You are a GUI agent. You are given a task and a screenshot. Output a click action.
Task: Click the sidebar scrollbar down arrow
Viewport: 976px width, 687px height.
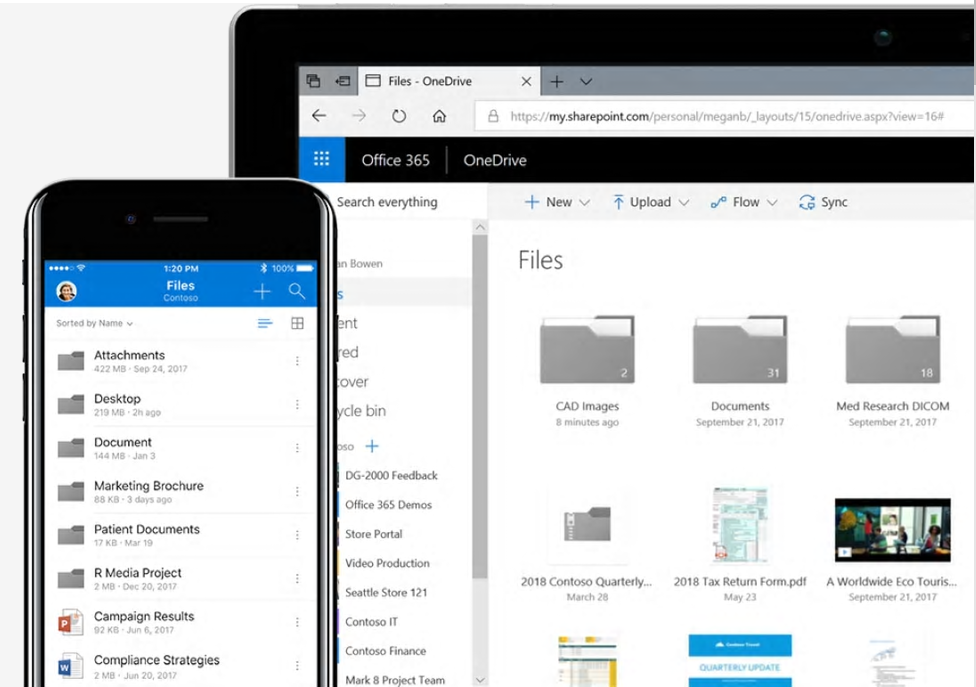480,680
